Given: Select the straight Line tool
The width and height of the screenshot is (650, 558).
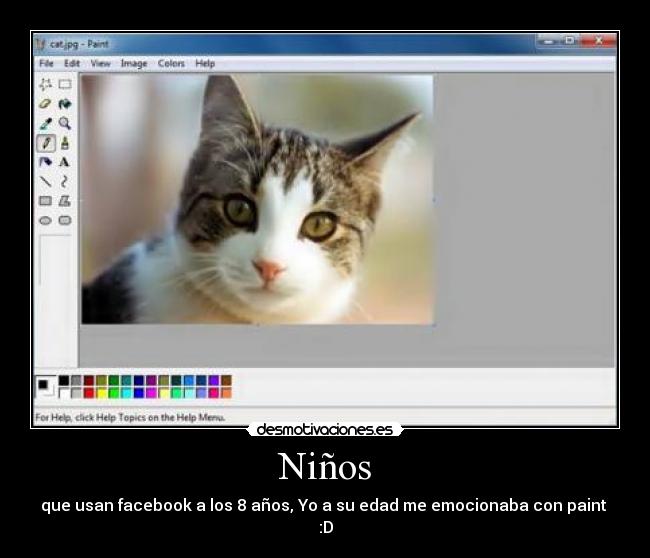Looking at the screenshot, I should click(45, 181).
